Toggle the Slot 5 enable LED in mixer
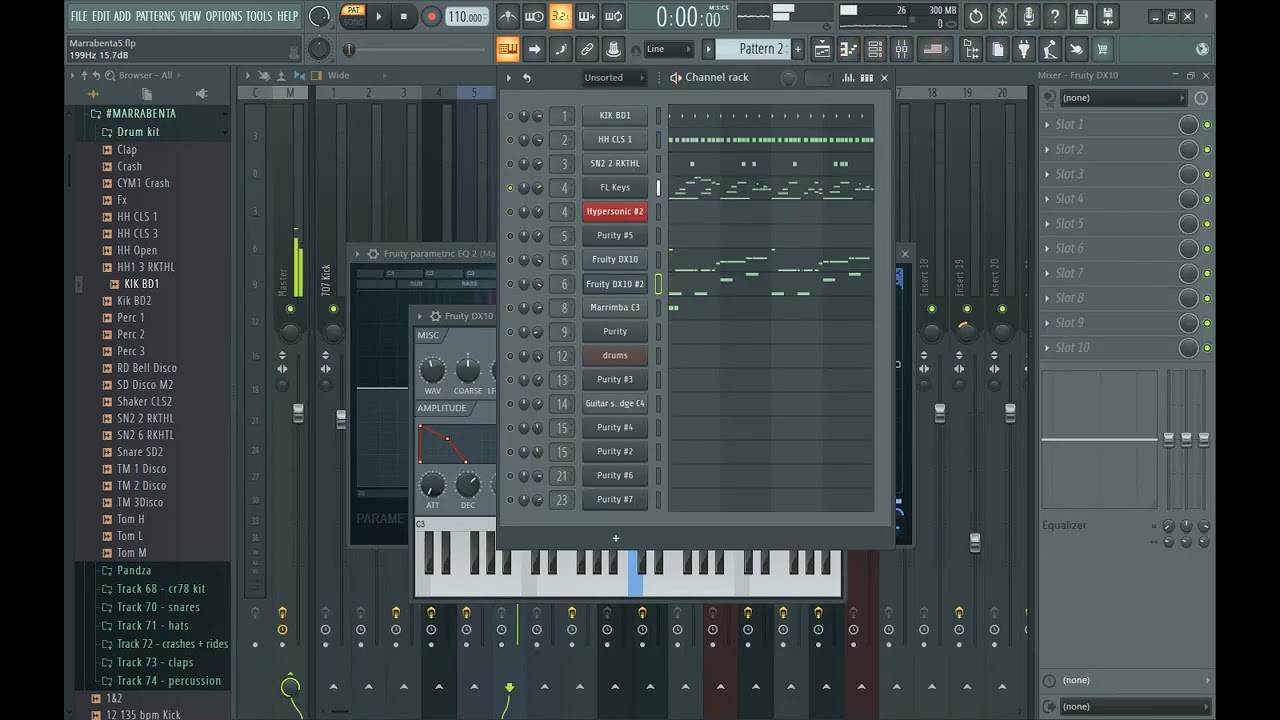Image resolution: width=1280 pixels, height=720 pixels. (x=1207, y=224)
